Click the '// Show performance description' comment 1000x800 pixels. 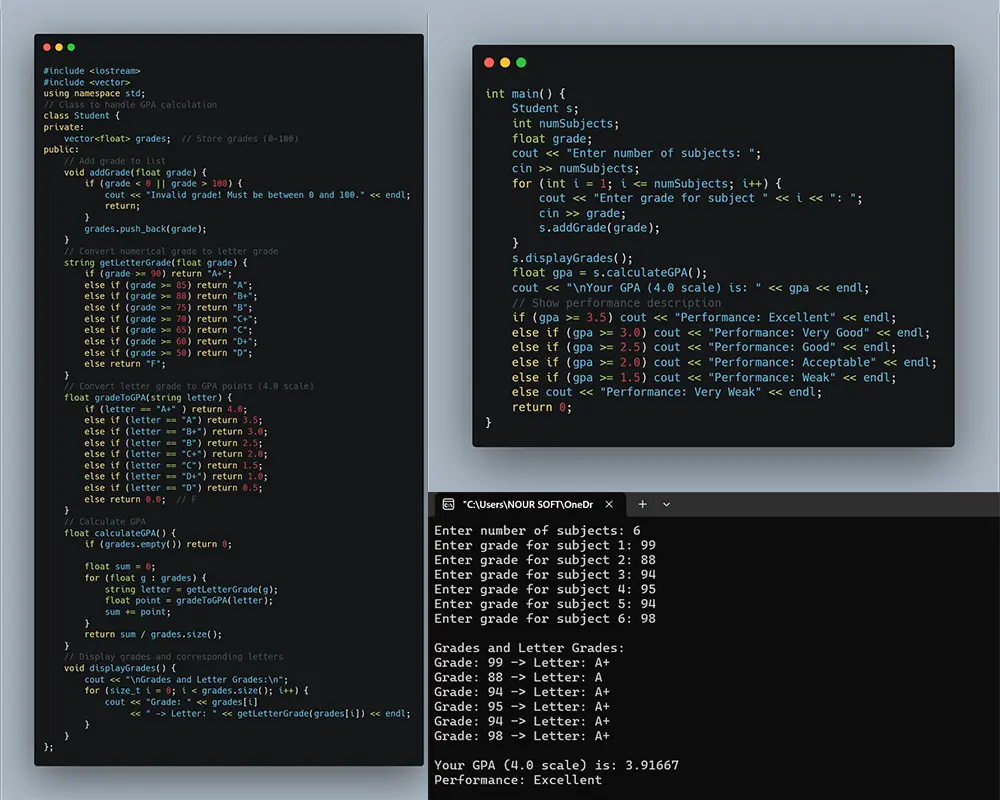tap(616, 303)
